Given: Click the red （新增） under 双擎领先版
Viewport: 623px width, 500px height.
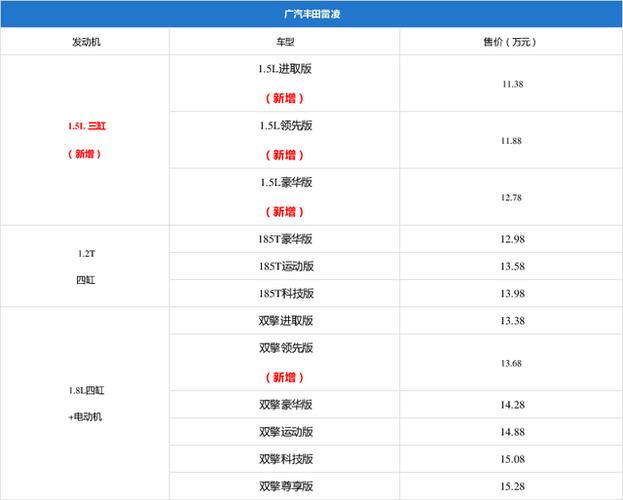Looking at the screenshot, I should click(284, 377).
